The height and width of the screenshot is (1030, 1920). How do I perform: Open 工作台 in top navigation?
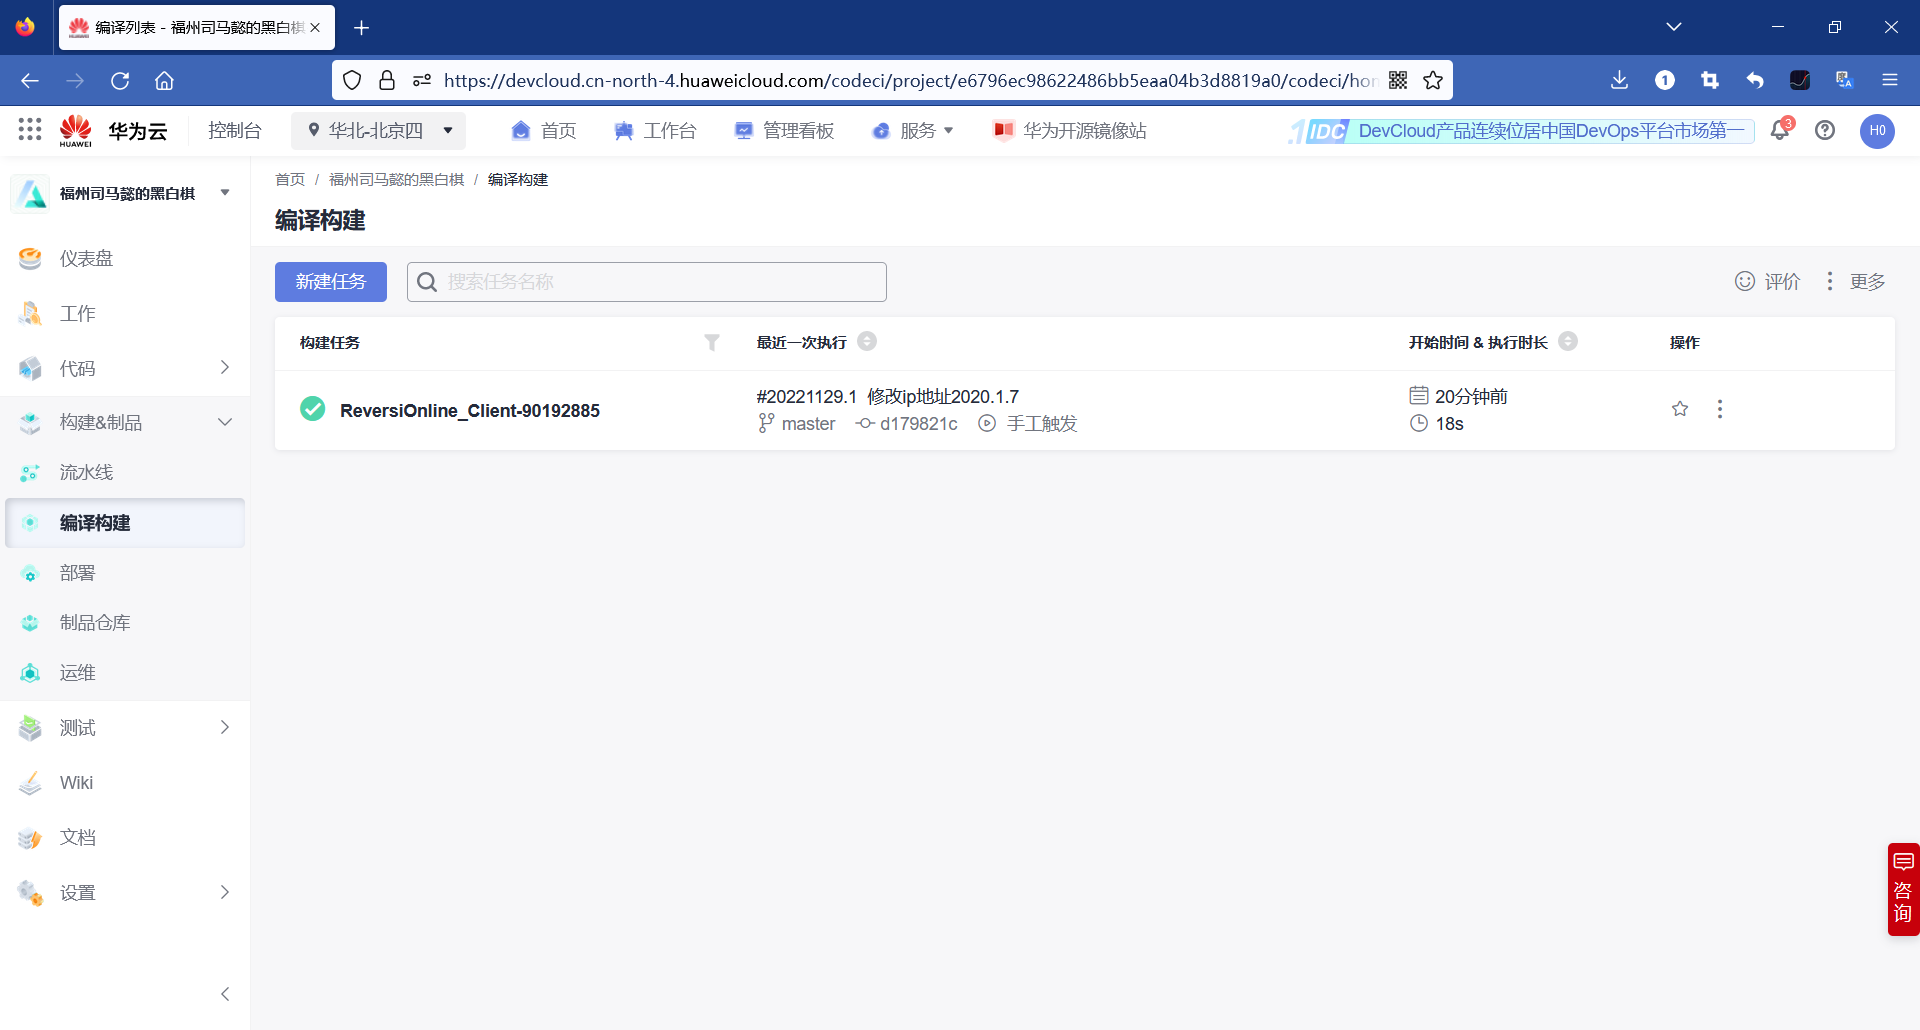tap(655, 131)
